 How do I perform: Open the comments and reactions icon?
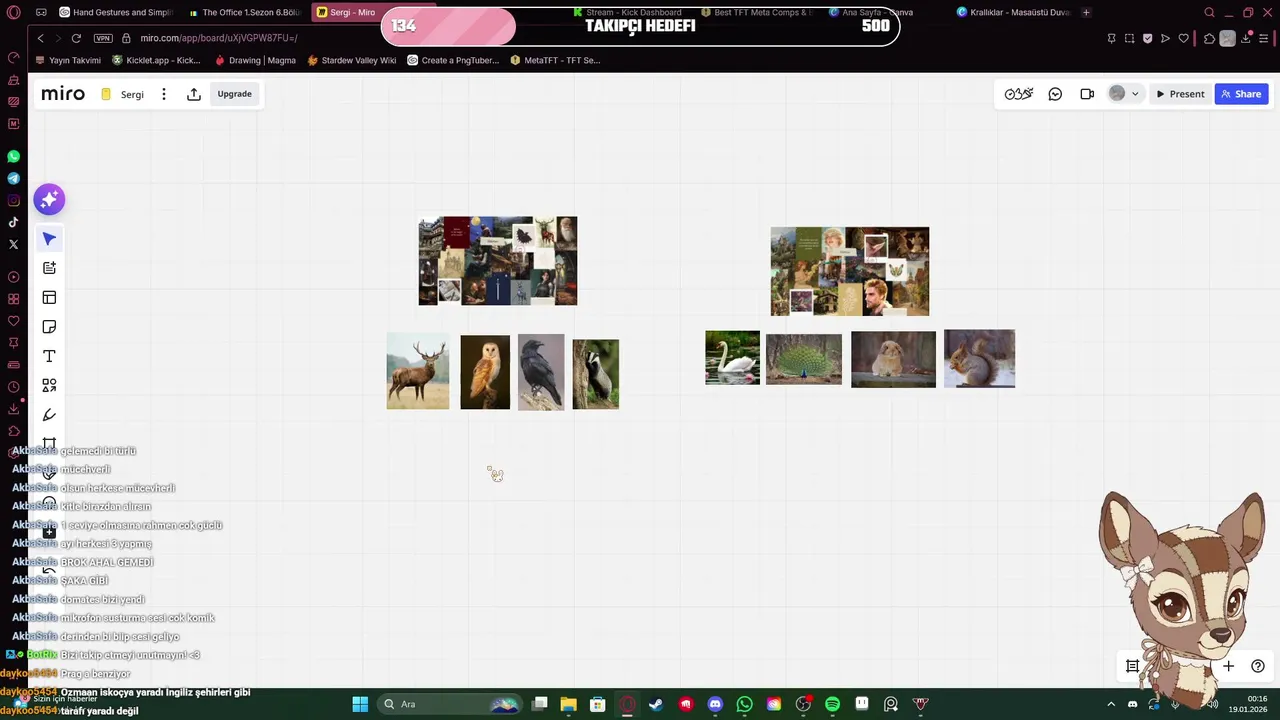tap(1055, 94)
